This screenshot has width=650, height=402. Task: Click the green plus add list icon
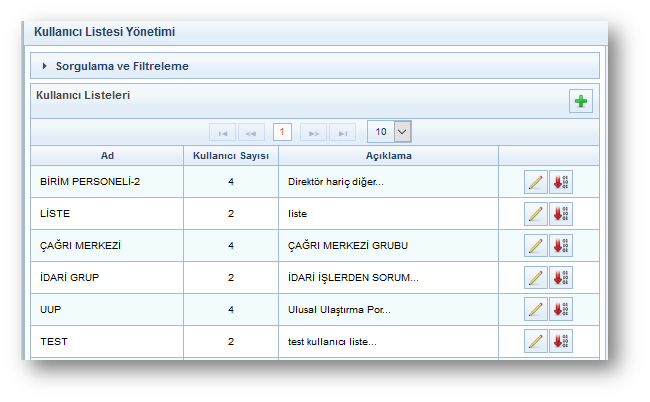tap(580, 101)
